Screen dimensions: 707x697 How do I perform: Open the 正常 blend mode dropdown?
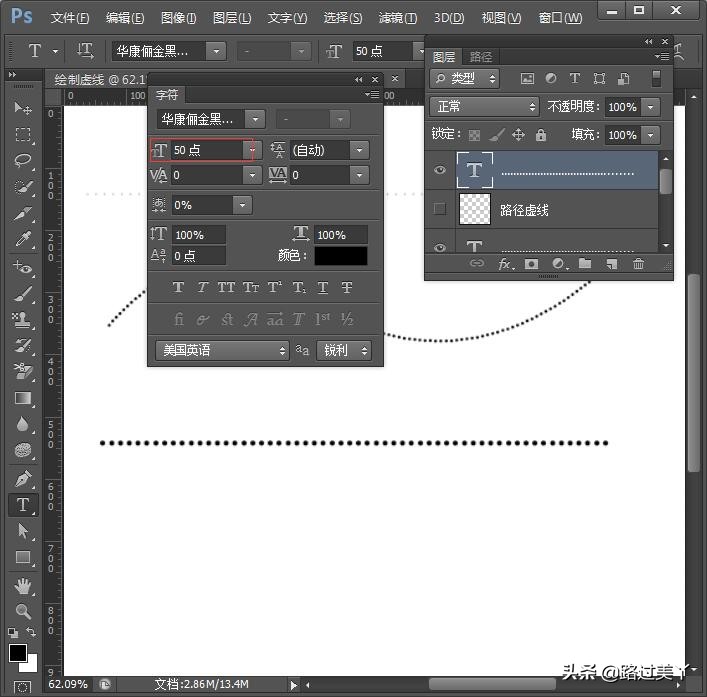tap(485, 106)
